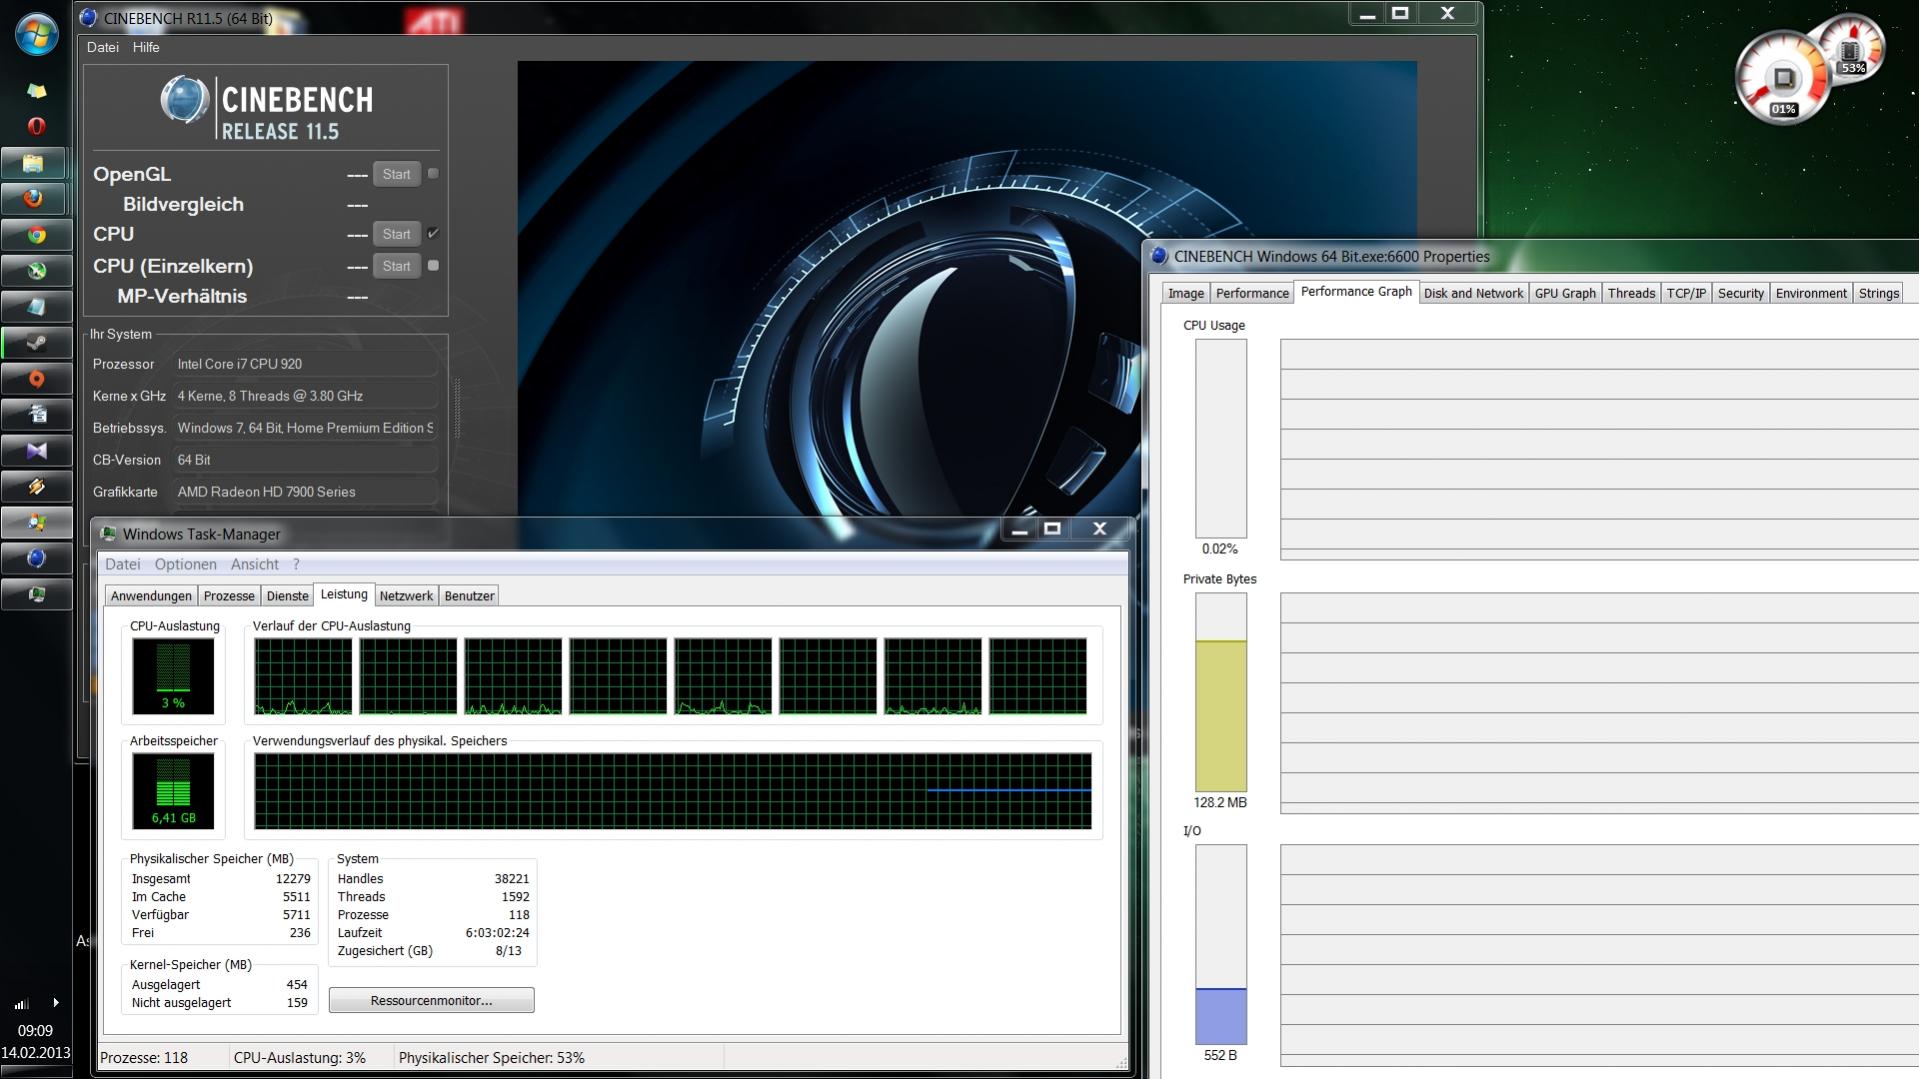Open the Image tab in Properties
The width and height of the screenshot is (1919, 1079).
[1186, 293]
